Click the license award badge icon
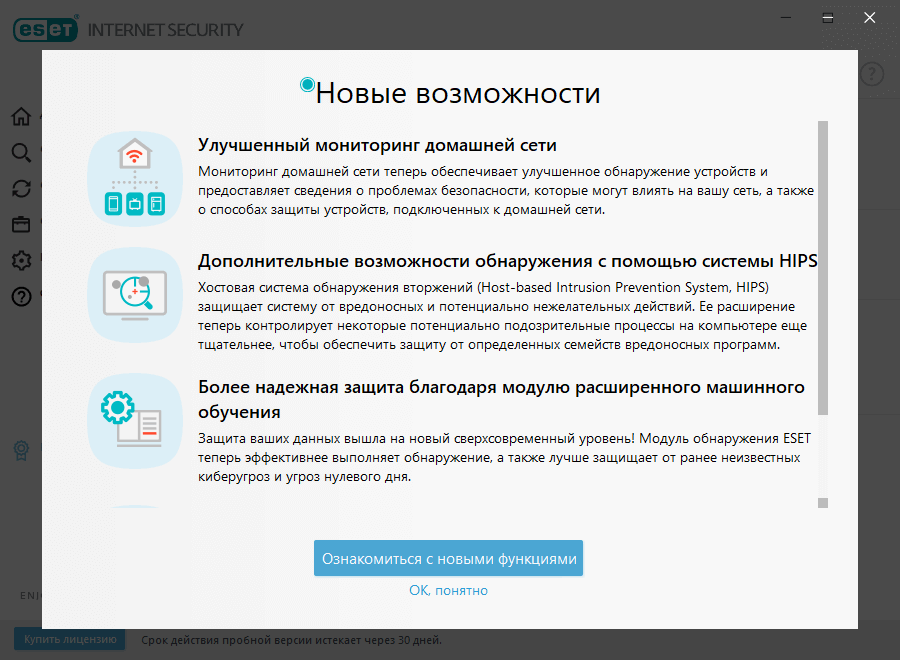This screenshot has height=660, width=900. point(20,451)
